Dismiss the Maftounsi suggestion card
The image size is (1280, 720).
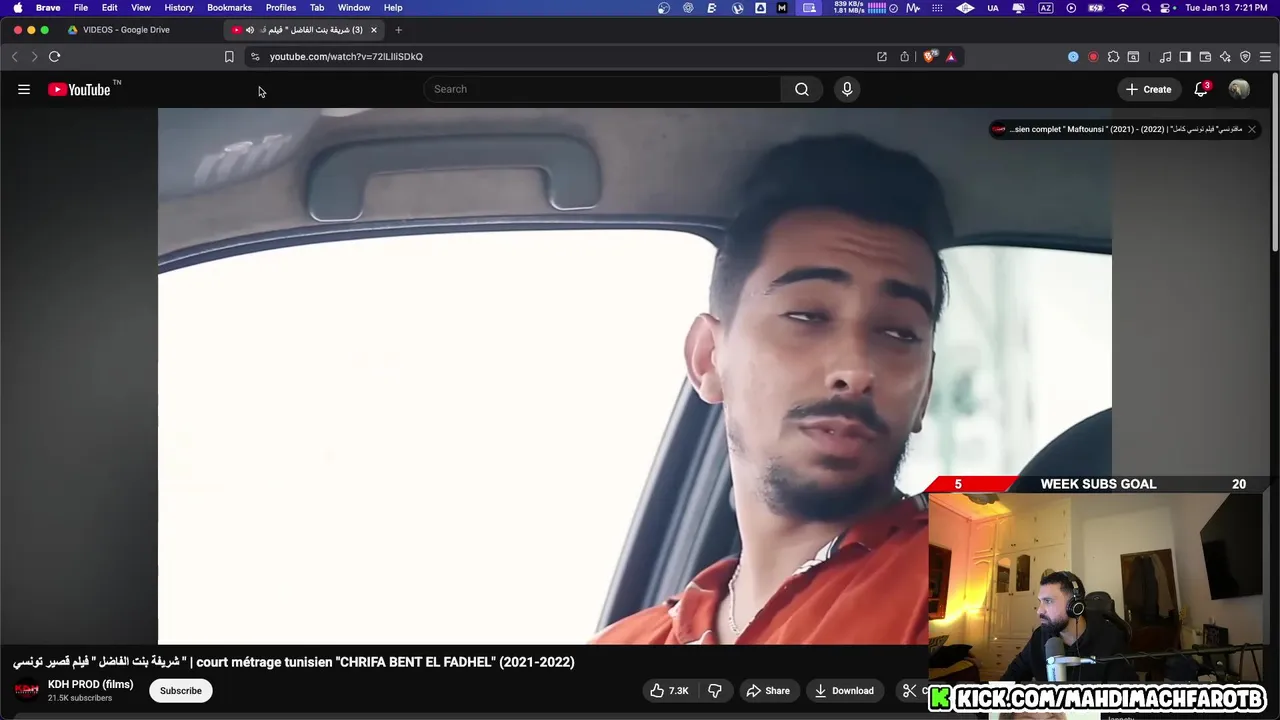pyautogui.click(x=1251, y=129)
